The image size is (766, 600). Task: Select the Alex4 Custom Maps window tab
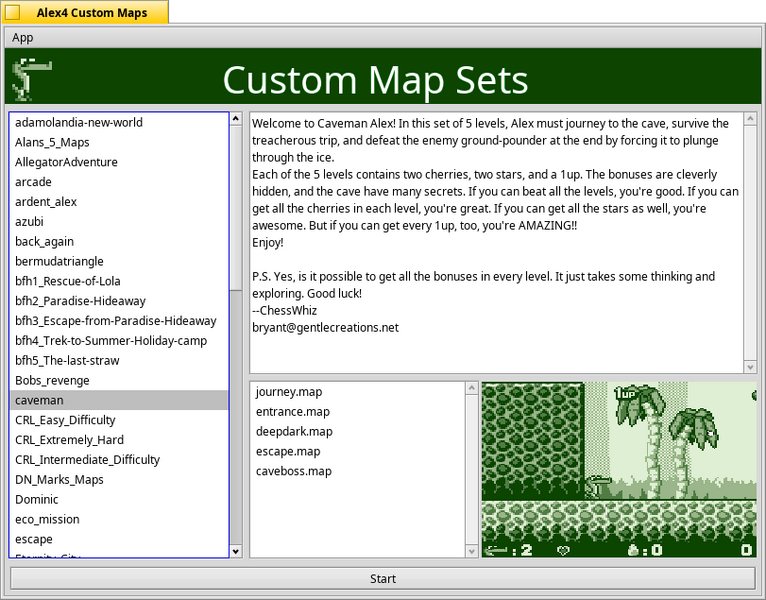pos(85,12)
